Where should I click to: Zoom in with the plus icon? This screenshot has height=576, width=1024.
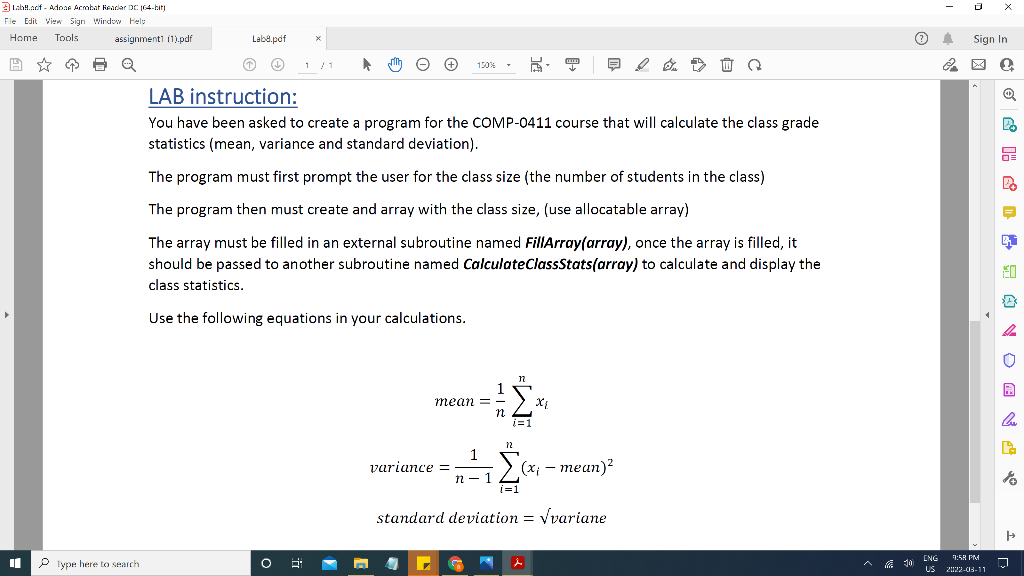tap(451, 65)
